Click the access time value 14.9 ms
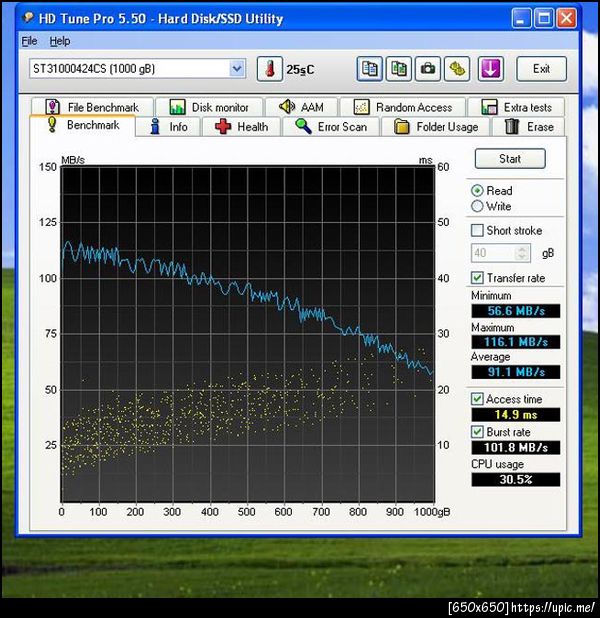The height and width of the screenshot is (618, 600). coord(516,415)
